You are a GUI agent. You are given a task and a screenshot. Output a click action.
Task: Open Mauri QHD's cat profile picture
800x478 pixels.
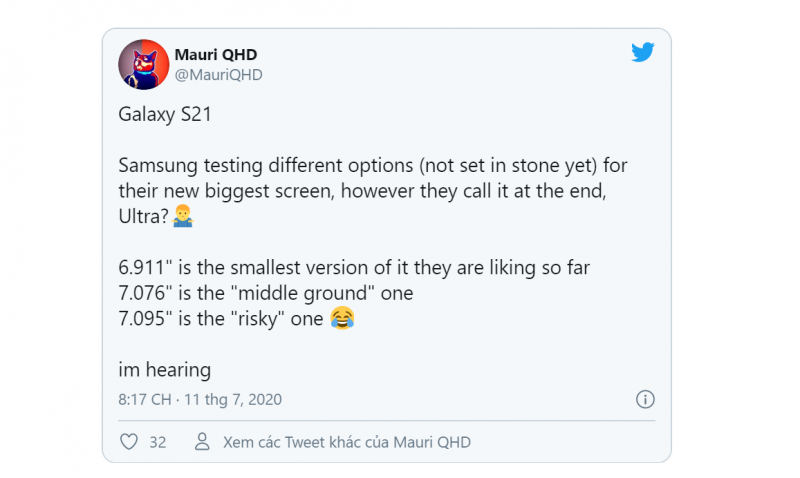click(x=144, y=64)
